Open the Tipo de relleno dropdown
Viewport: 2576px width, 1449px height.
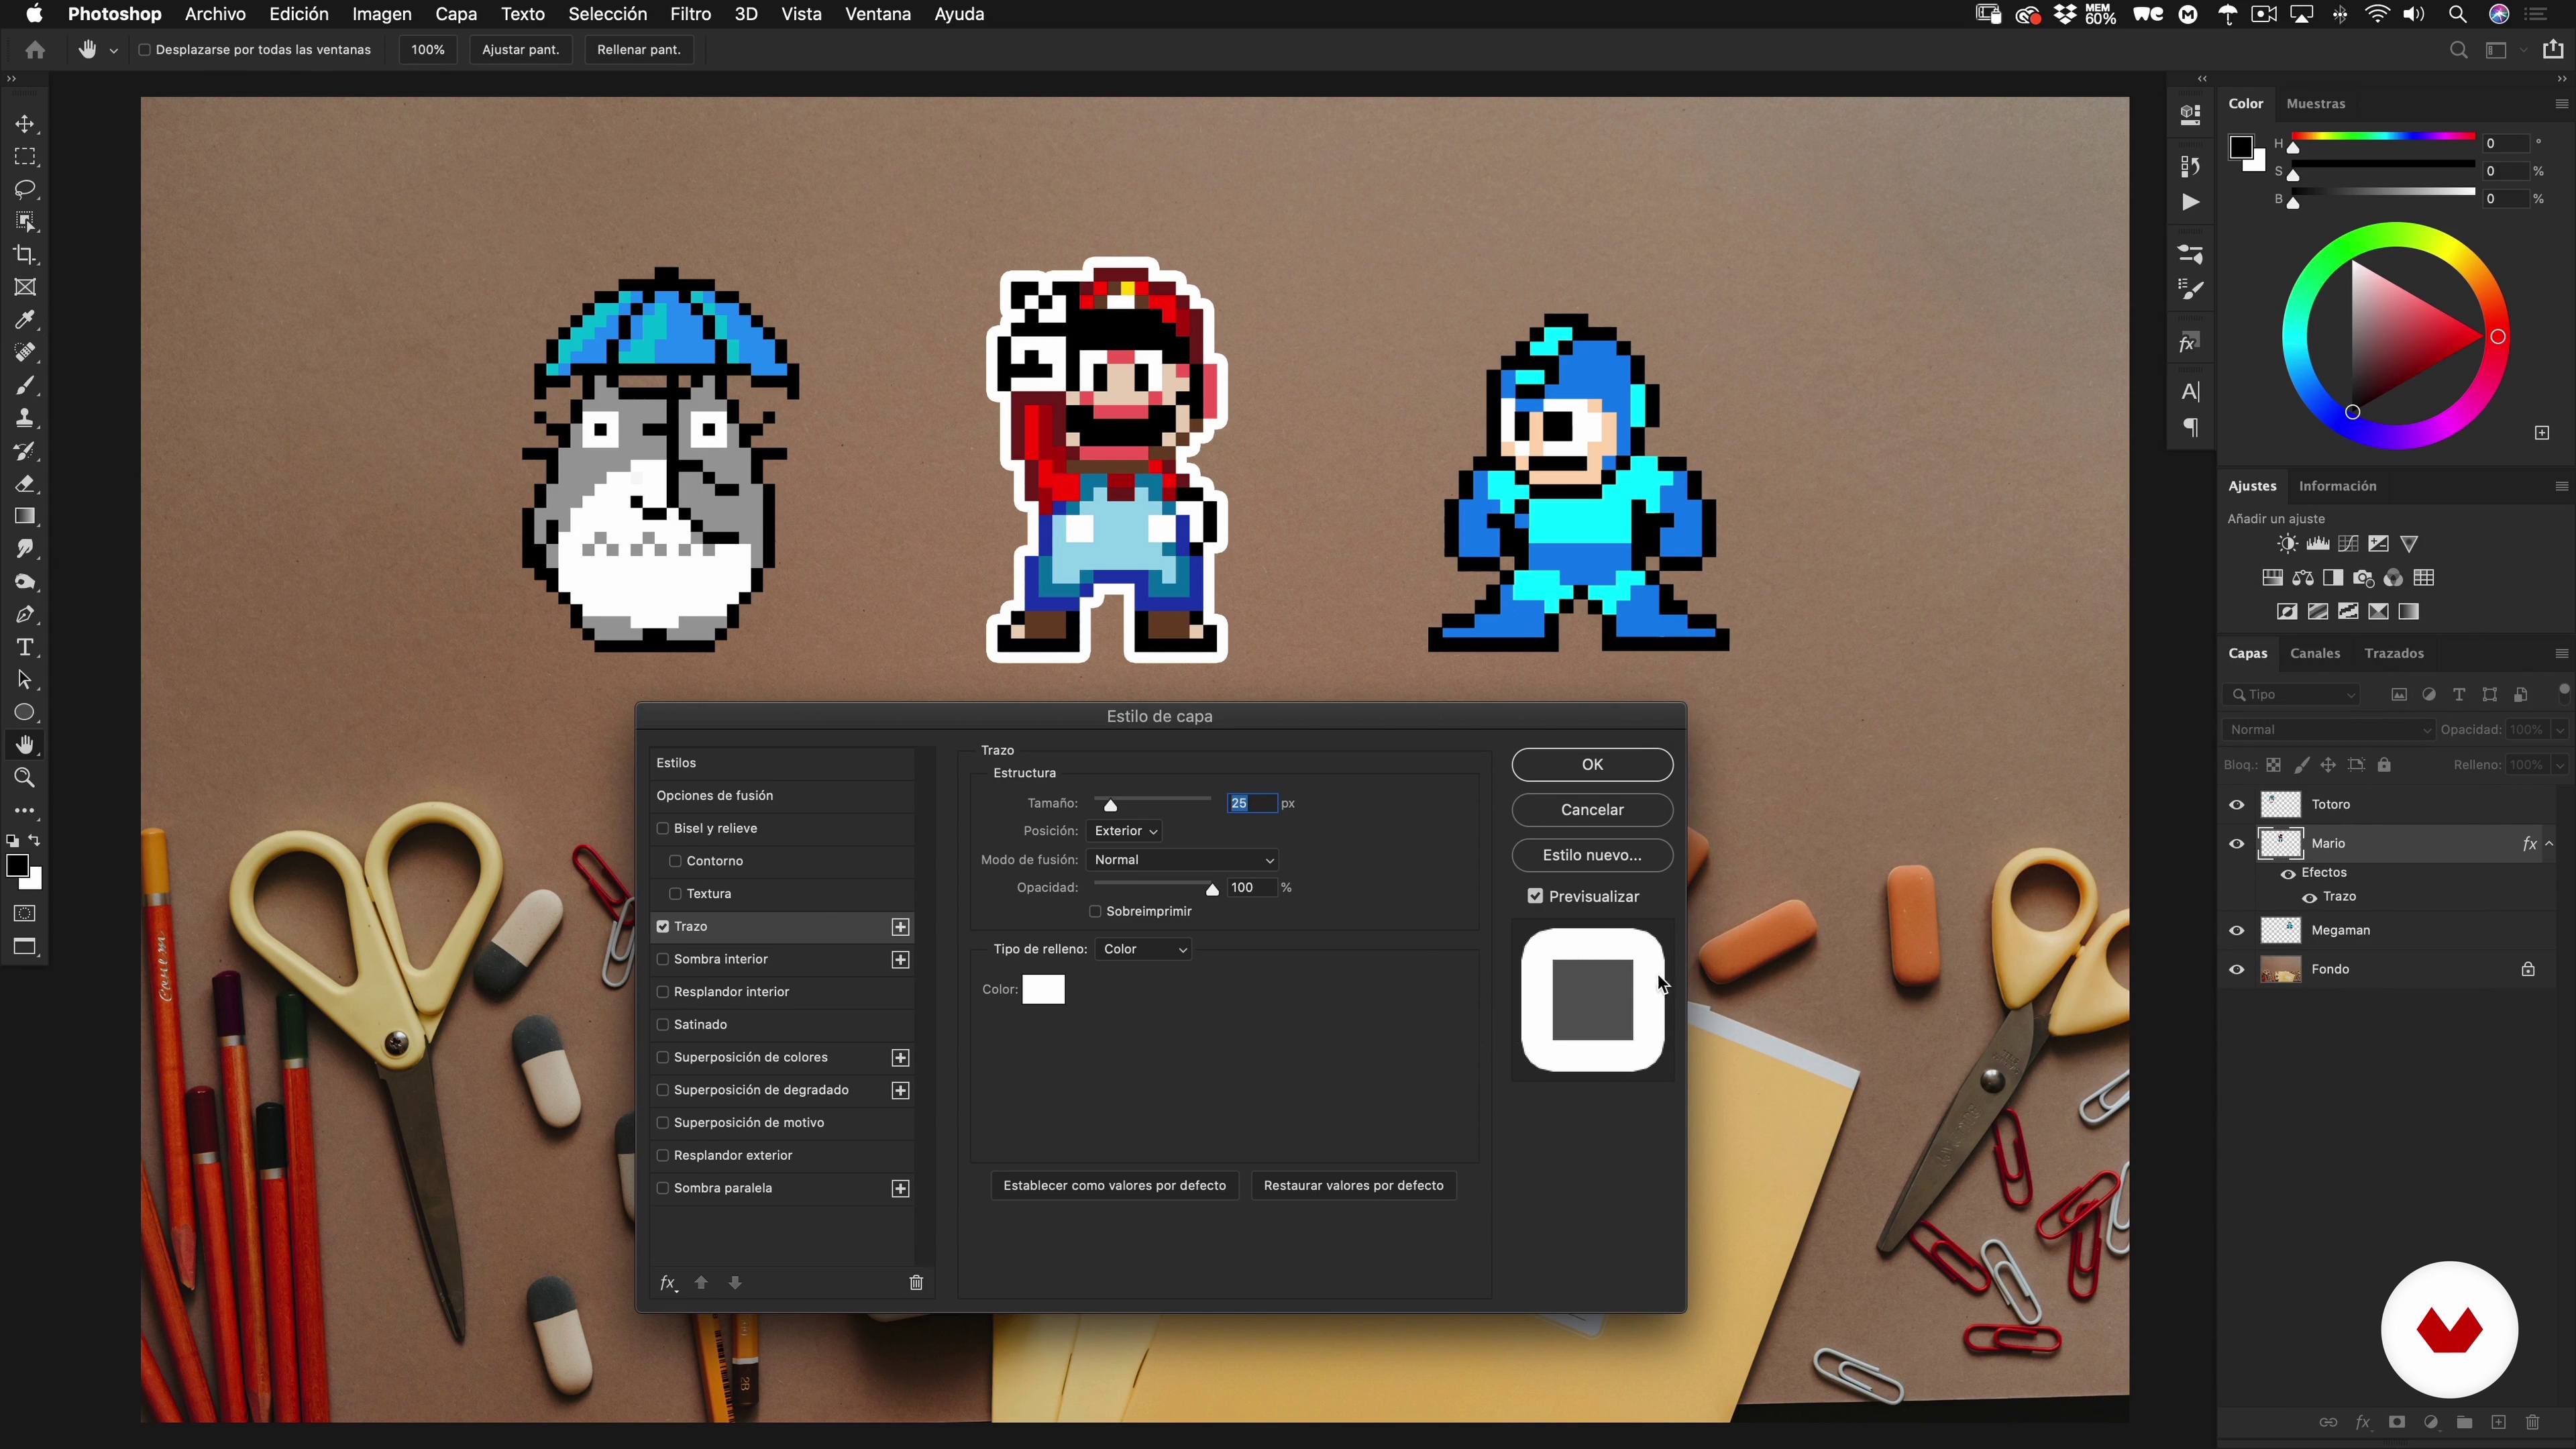(1144, 949)
